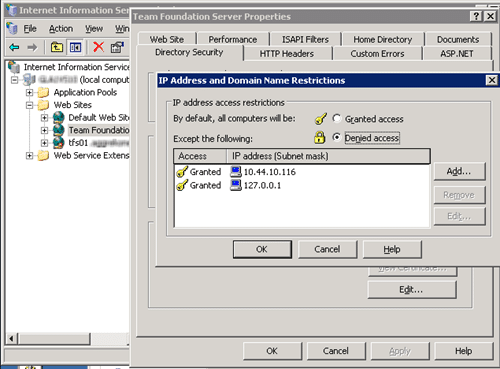
Task: Click the Default Web Site globe icon
Action: click(x=59, y=117)
